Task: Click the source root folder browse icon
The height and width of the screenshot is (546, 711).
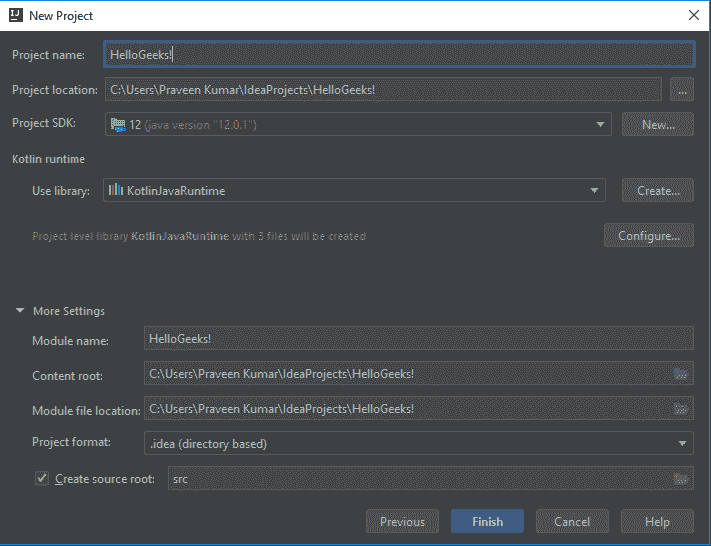Action: [x=681, y=479]
